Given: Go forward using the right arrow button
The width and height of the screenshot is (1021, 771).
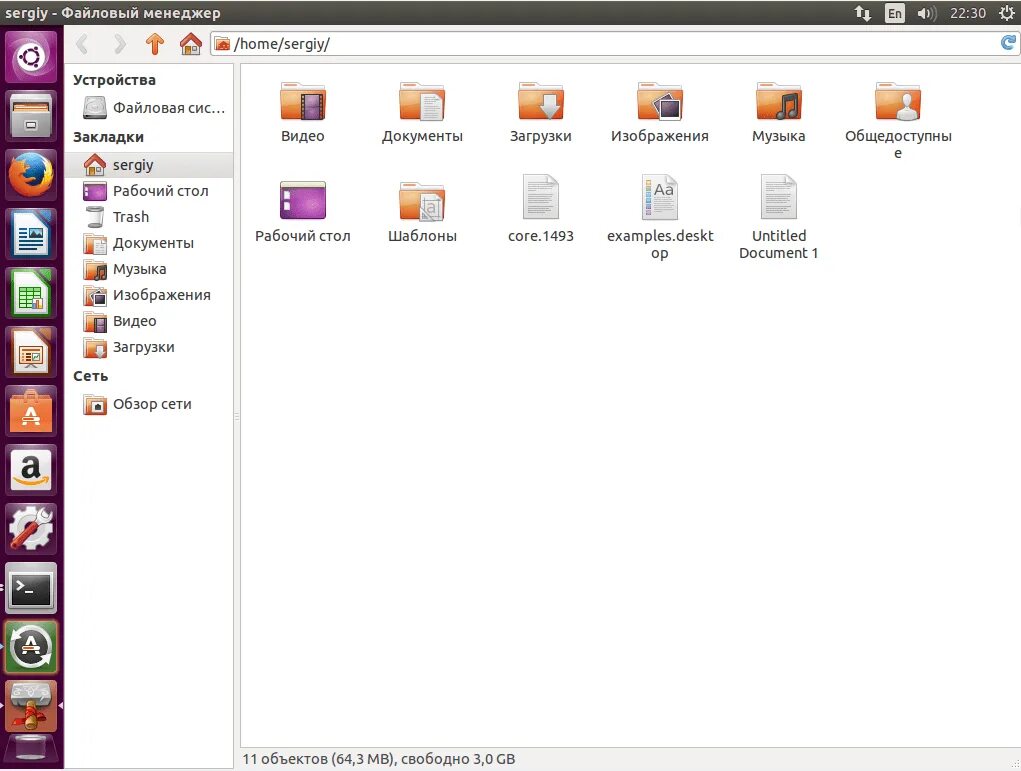Looking at the screenshot, I should click(x=119, y=44).
